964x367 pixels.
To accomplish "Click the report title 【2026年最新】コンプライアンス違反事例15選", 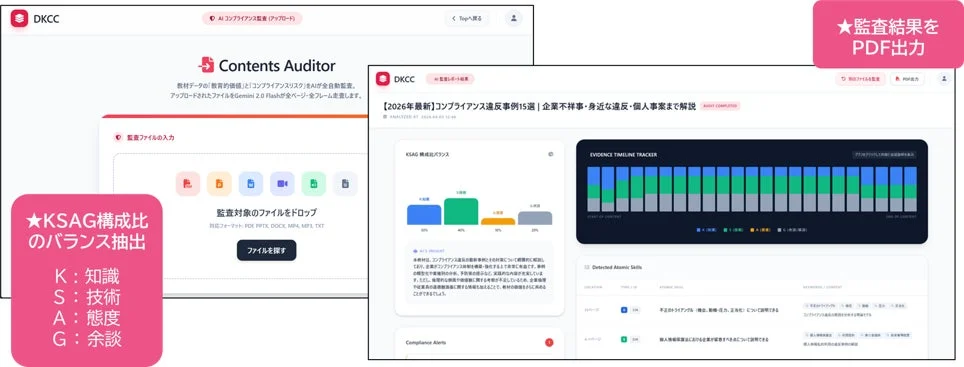I will (539, 106).
